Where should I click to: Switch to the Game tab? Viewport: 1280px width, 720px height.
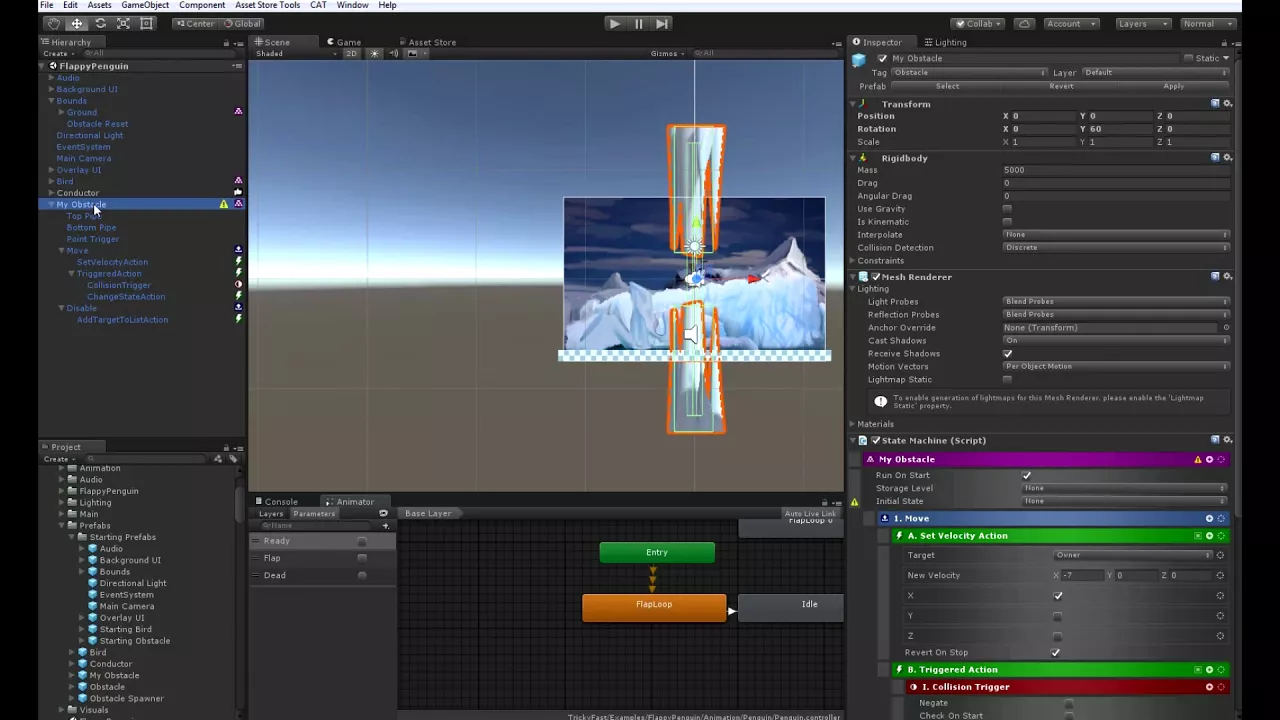pos(343,42)
